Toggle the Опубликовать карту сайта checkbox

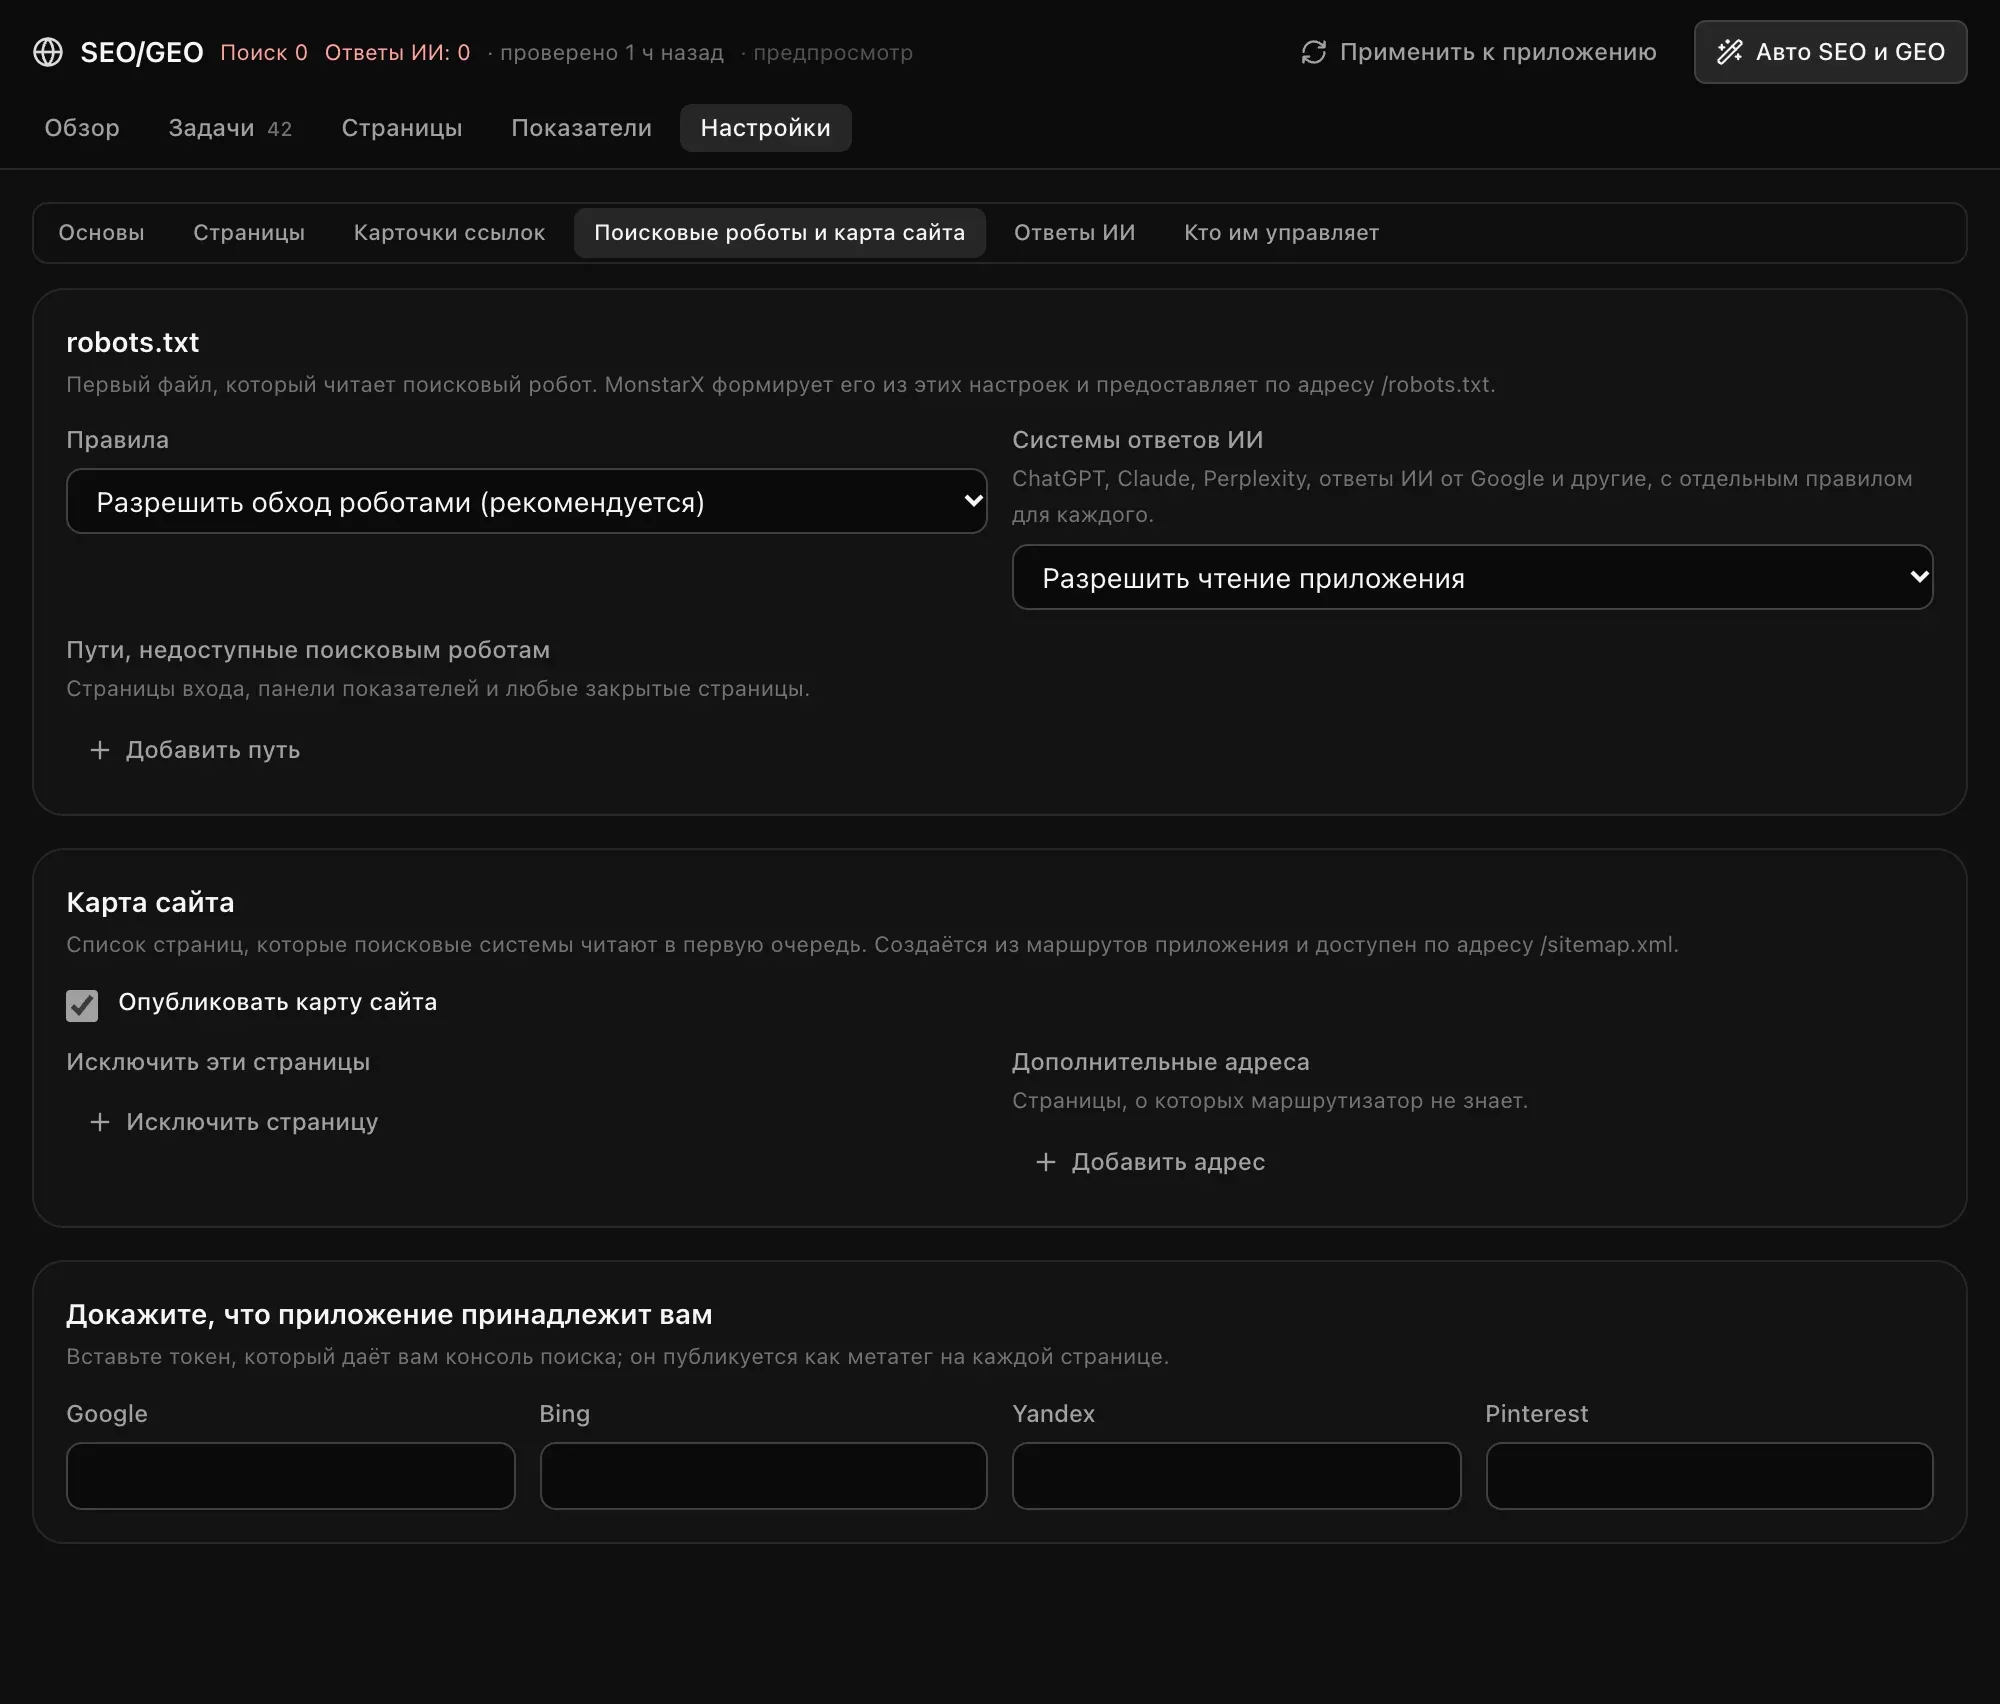point(82,1005)
